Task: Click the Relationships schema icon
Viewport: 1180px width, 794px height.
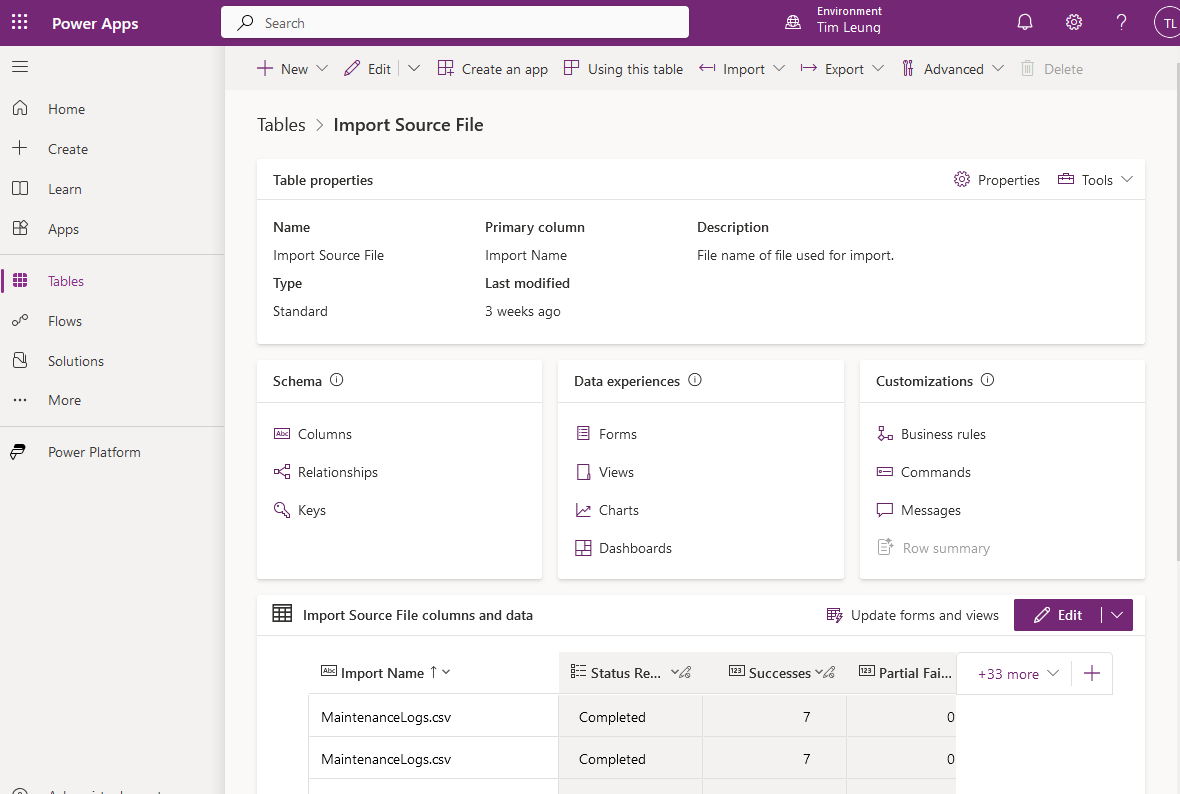Action: point(282,472)
